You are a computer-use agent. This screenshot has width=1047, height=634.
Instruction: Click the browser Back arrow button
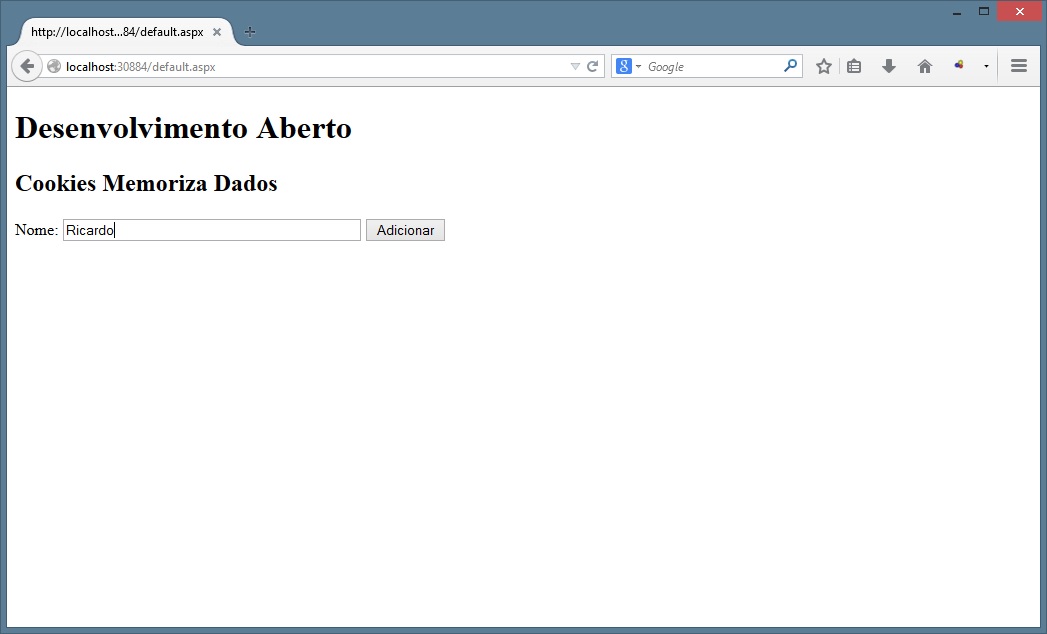(x=27, y=67)
